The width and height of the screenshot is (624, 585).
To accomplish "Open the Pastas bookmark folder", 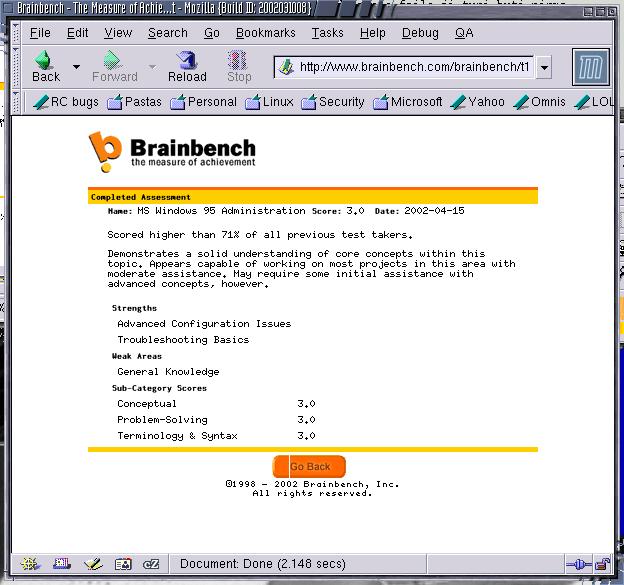I will 135,102.
